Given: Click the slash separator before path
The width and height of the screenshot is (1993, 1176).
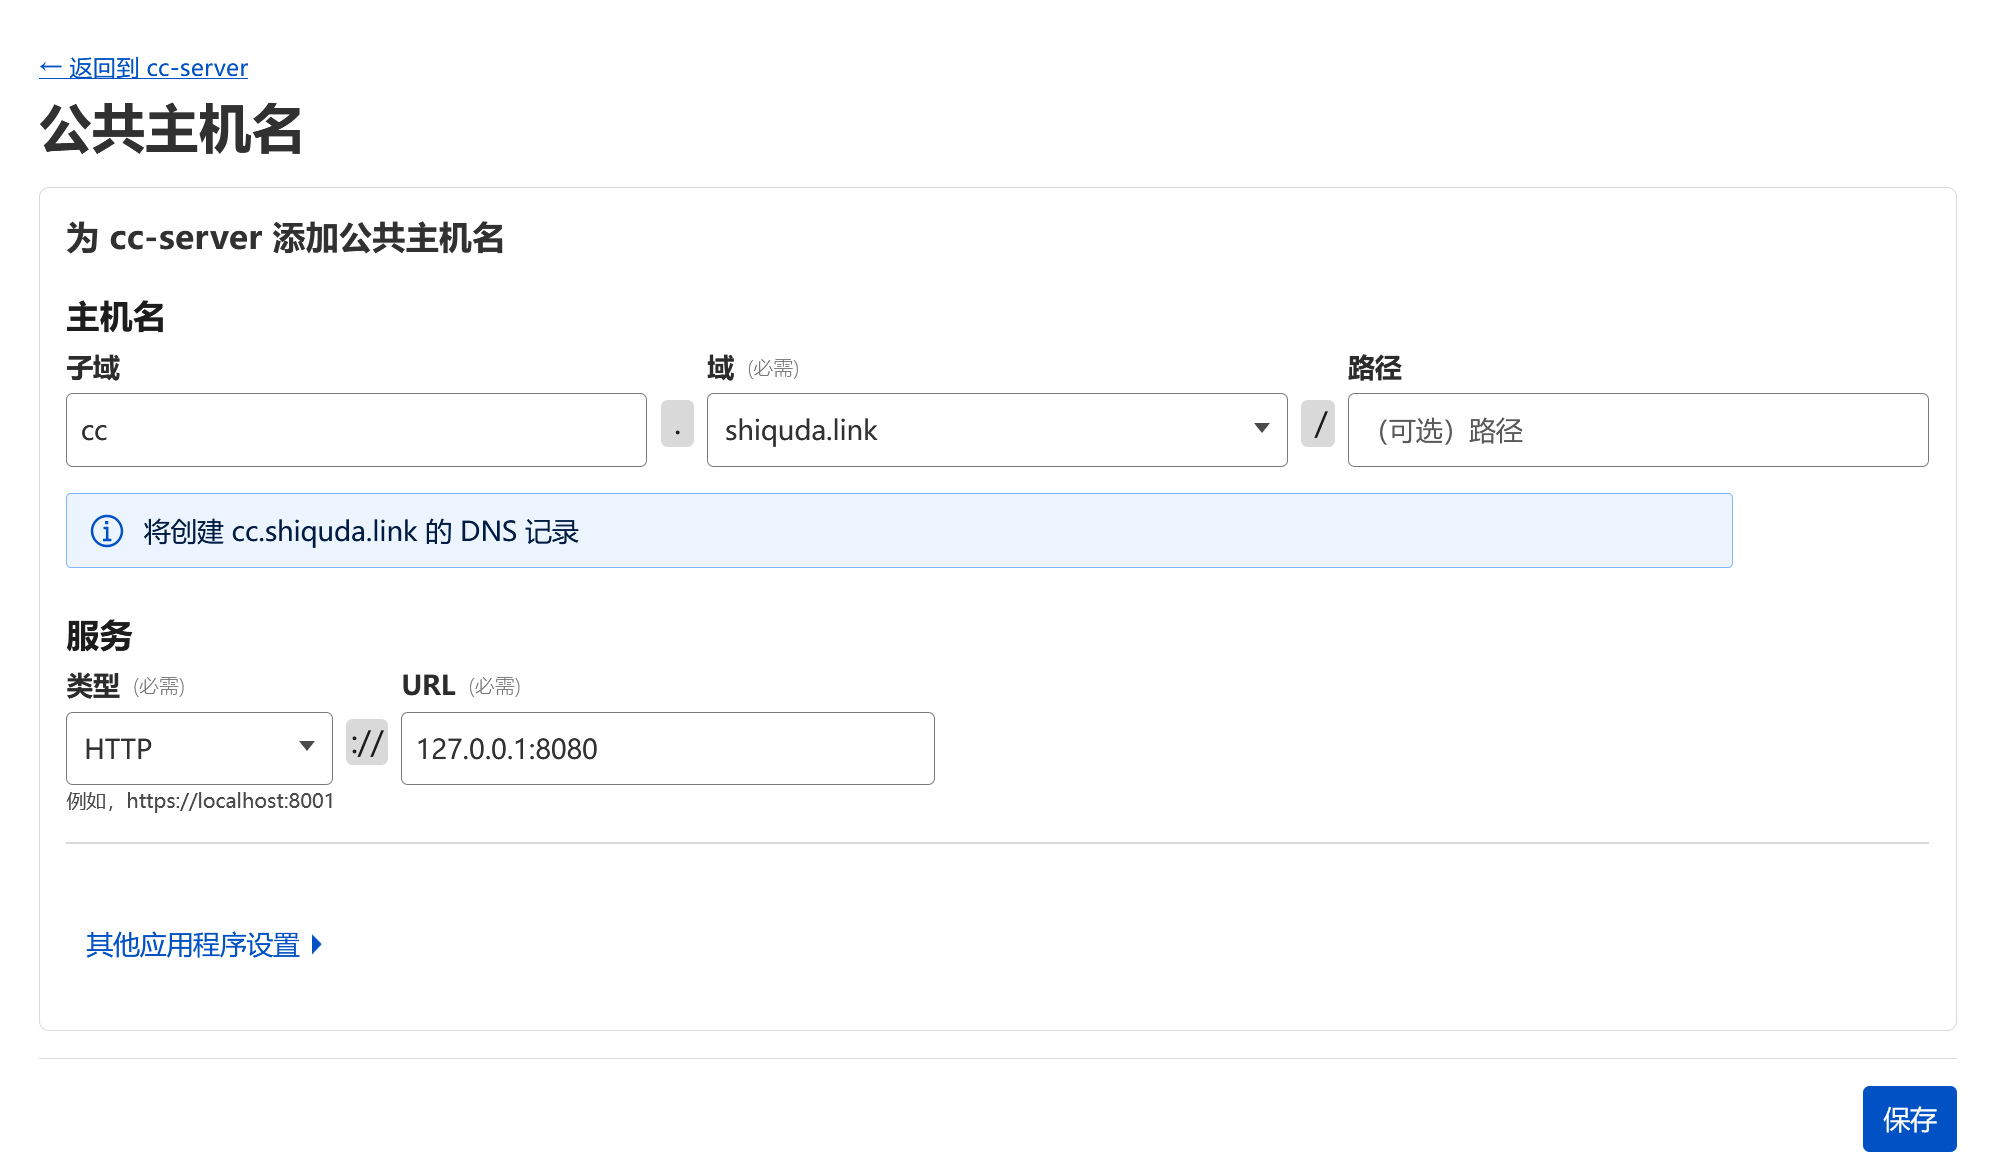Looking at the screenshot, I should tap(1318, 424).
